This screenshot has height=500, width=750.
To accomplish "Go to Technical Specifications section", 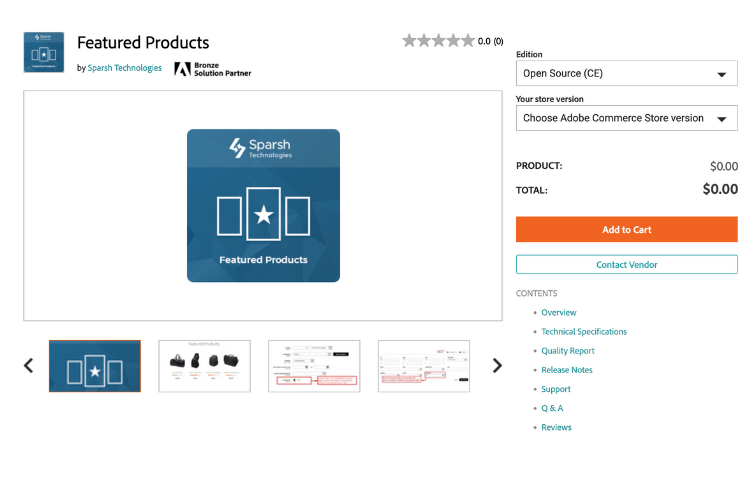I will (584, 332).
